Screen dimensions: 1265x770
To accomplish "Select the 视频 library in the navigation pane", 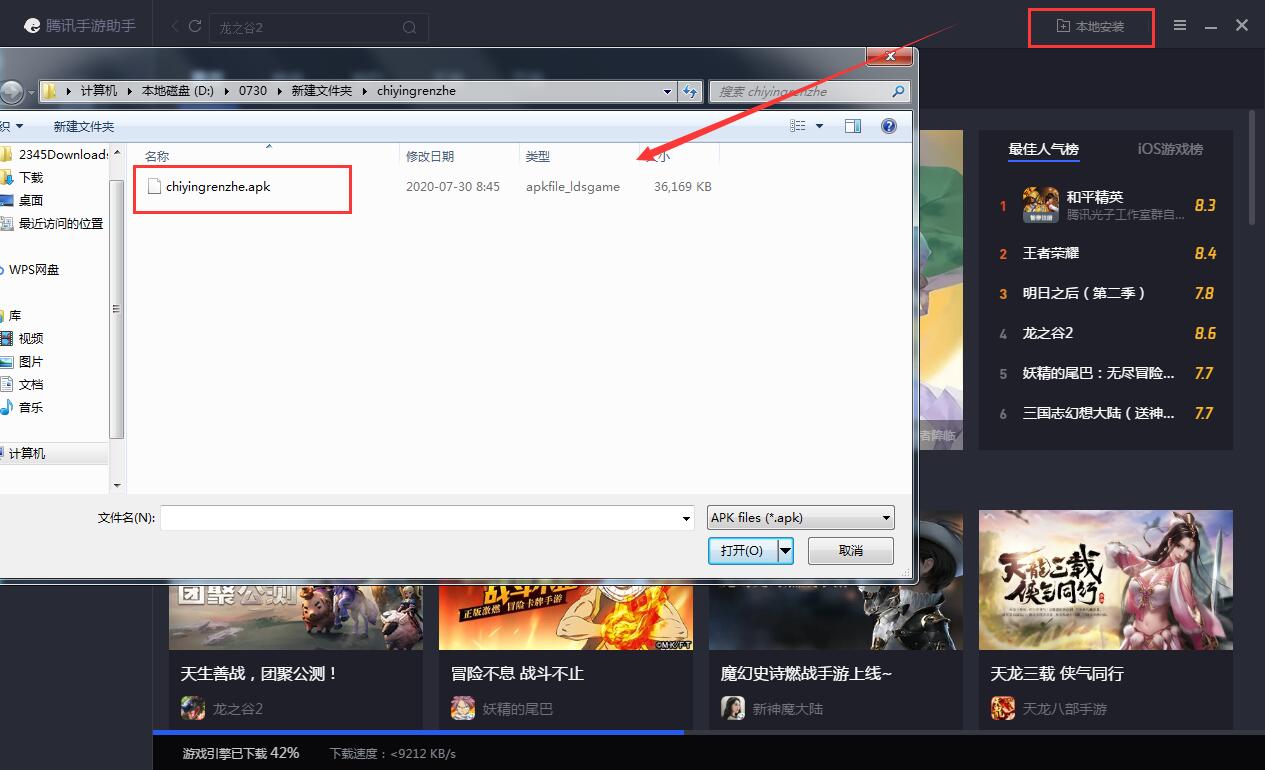I will tap(30, 338).
